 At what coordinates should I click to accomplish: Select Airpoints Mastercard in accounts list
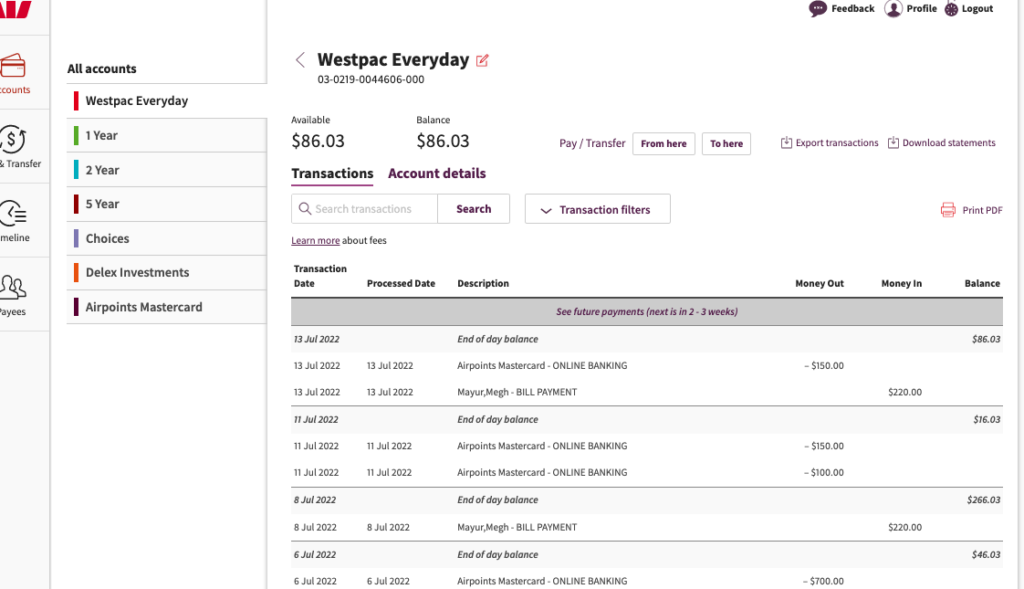pos(144,307)
